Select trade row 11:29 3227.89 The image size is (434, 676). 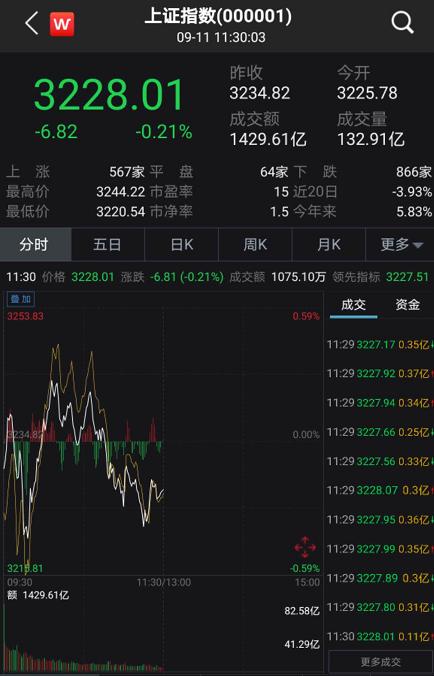pos(379,578)
